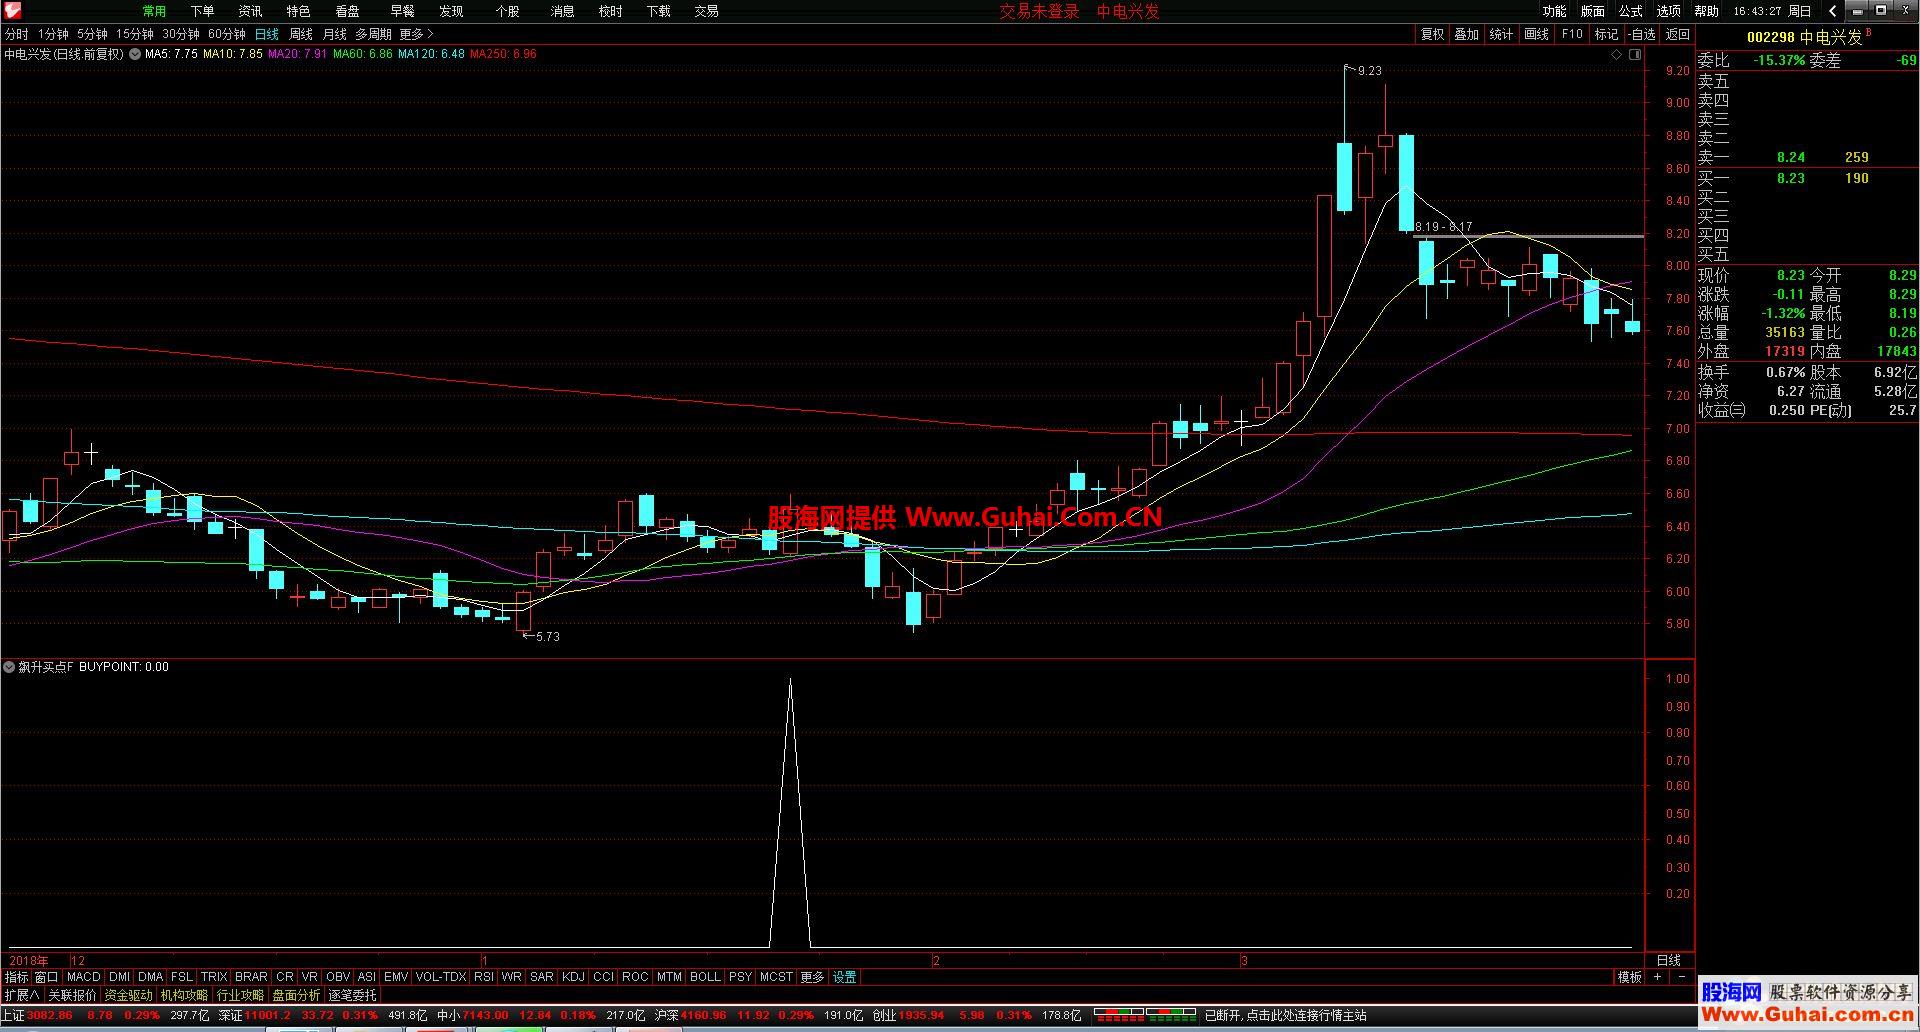Select the OBV indicator
1920x1032 pixels.
tap(338, 977)
